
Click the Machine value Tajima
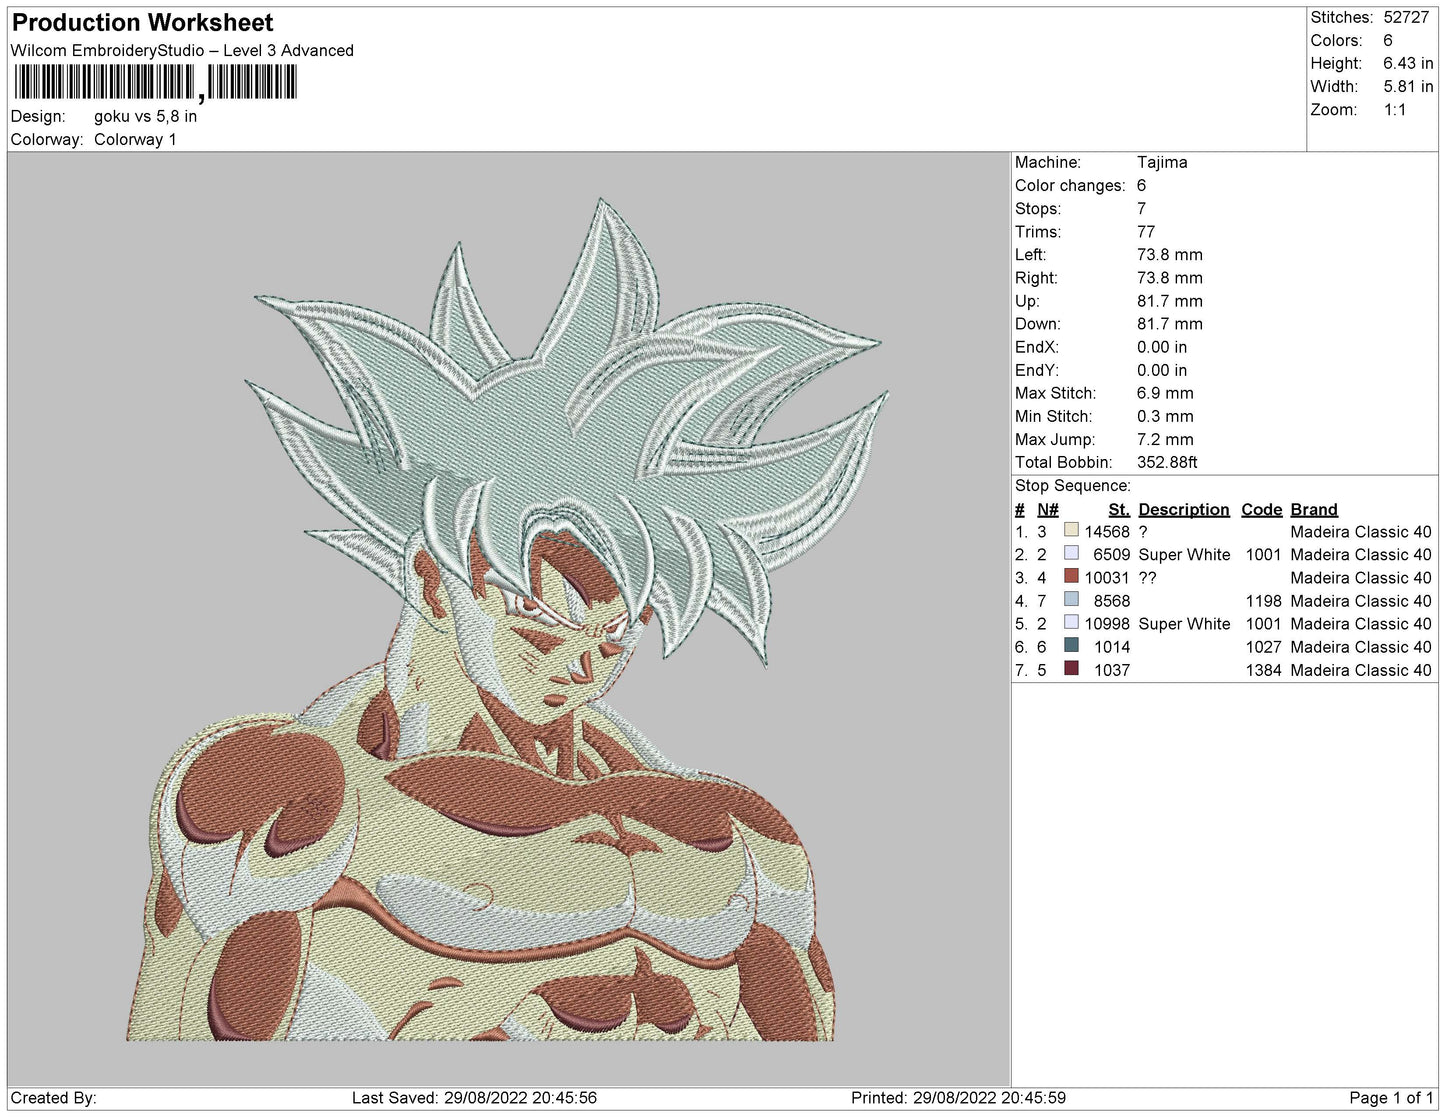coord(1162,163)
